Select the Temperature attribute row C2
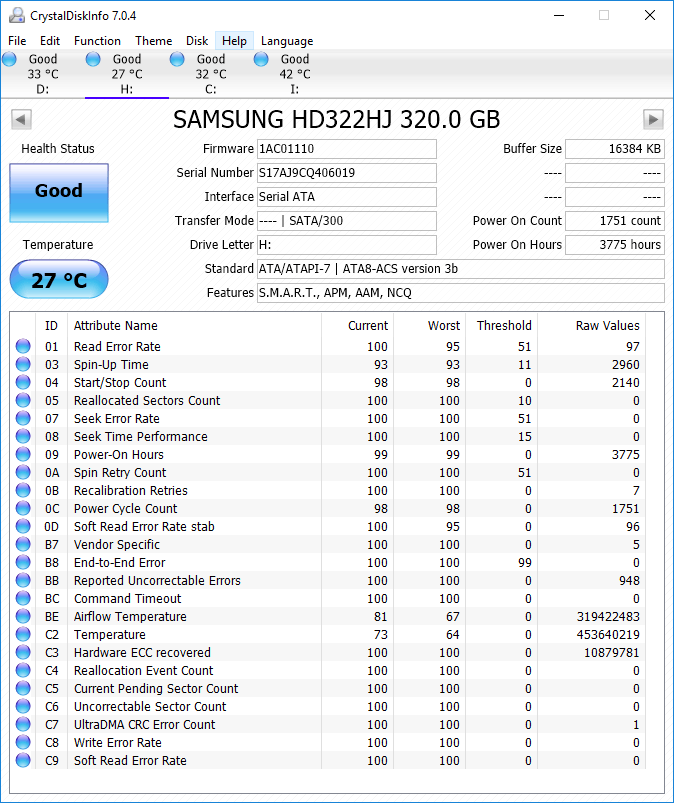 [x=328, y=635]
